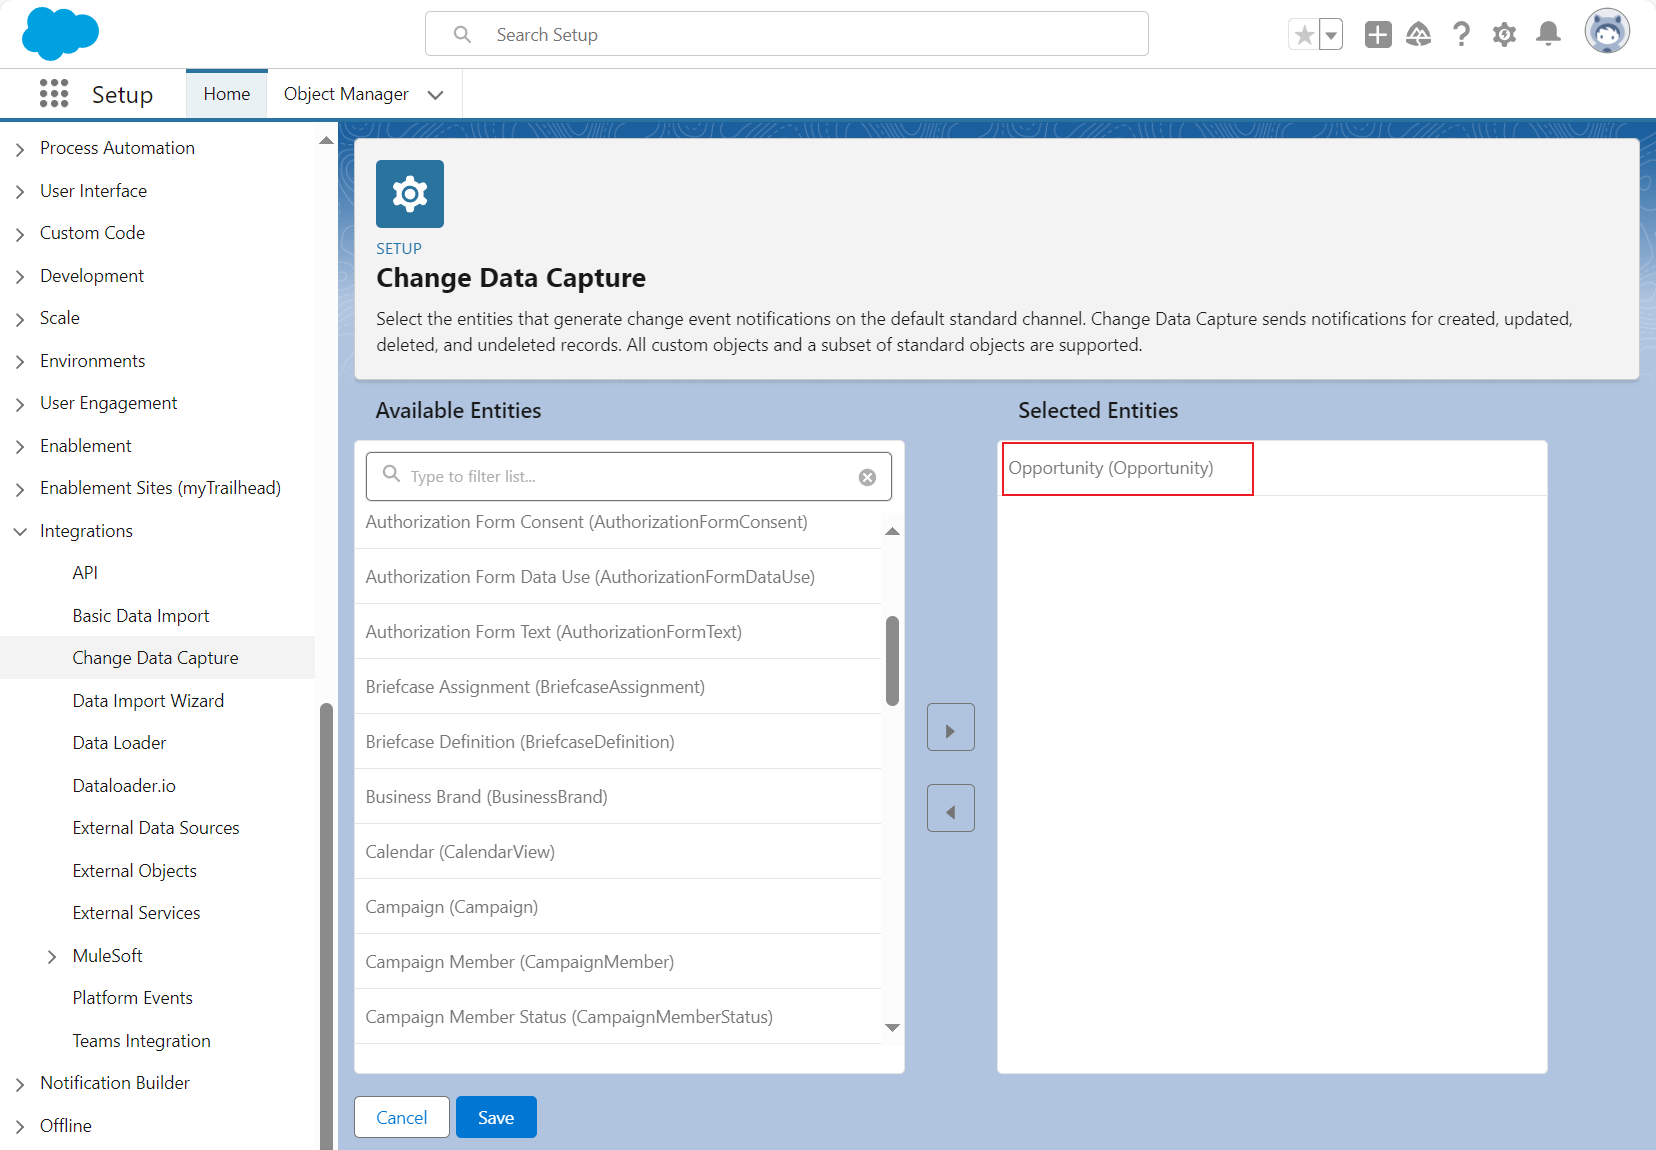This screenshot has width=1656, height=1150.
Task: View notifications bell icon
Action: 1548,35
